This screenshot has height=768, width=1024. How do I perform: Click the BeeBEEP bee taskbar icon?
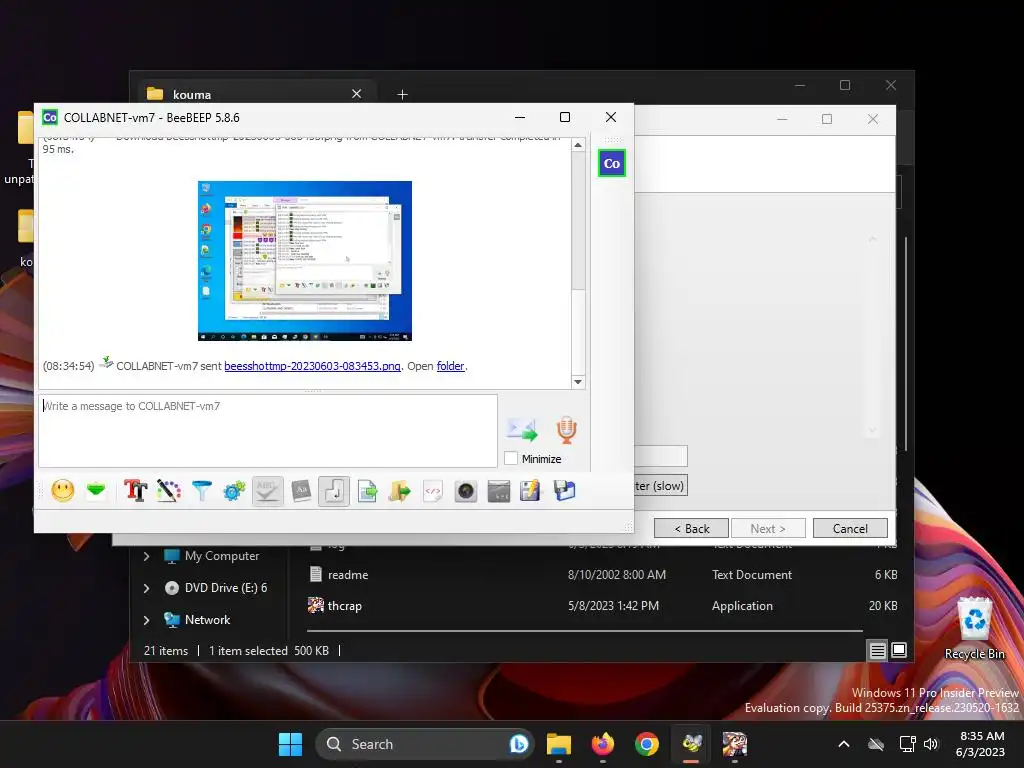click(x=692, y=744)
